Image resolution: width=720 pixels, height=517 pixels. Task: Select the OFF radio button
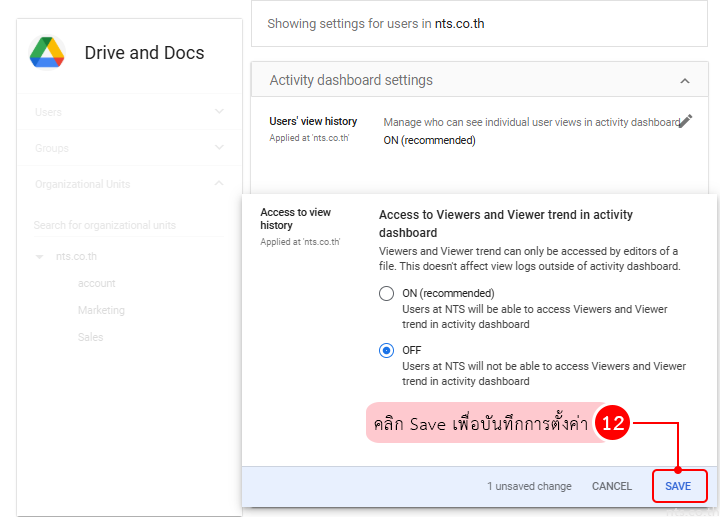(387, 350)
